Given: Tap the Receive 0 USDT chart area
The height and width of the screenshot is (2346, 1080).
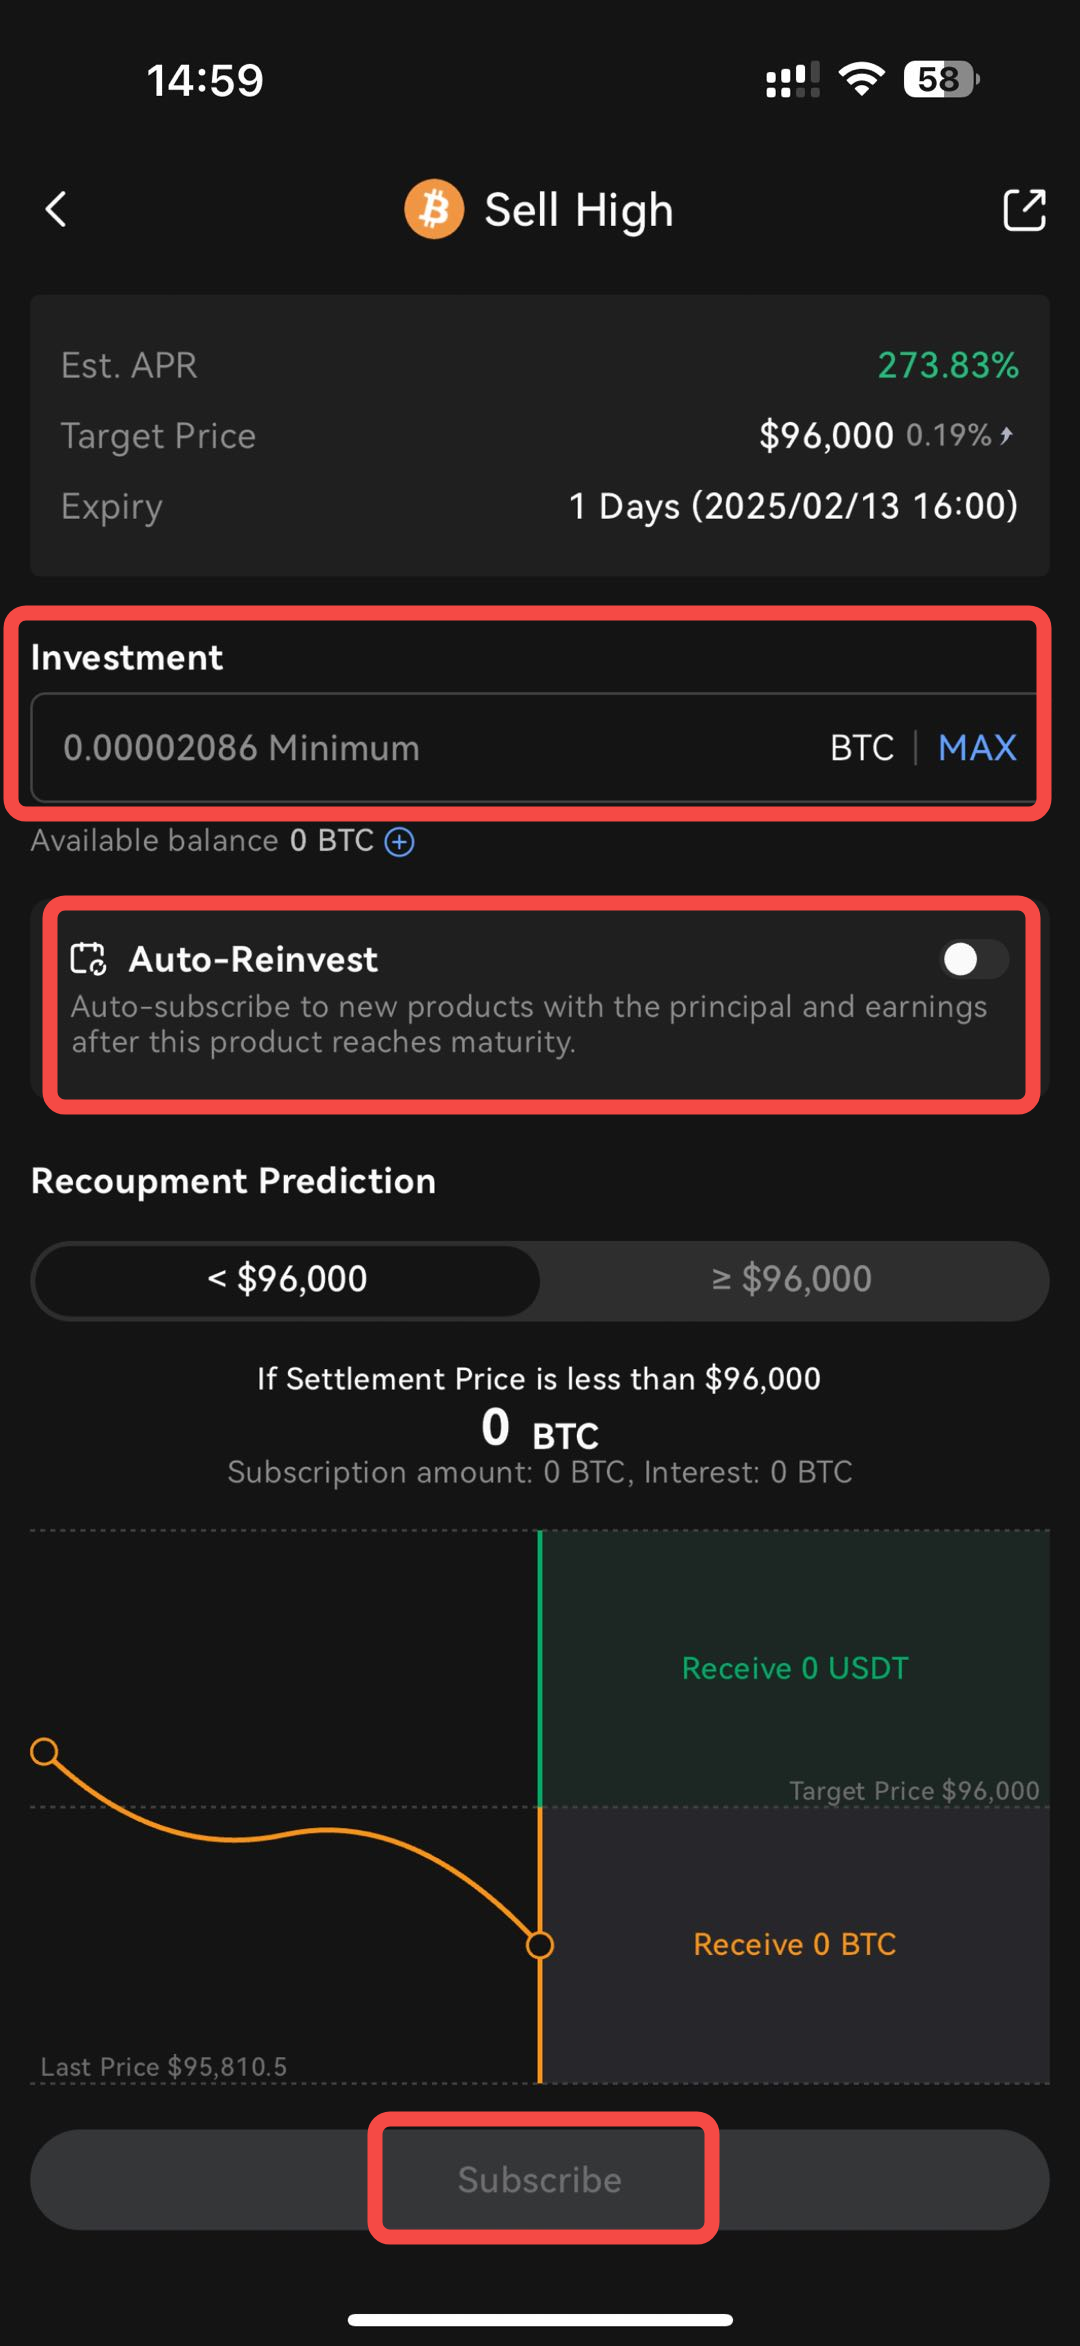Looking at the screenshot, I should coord(795,1668).
